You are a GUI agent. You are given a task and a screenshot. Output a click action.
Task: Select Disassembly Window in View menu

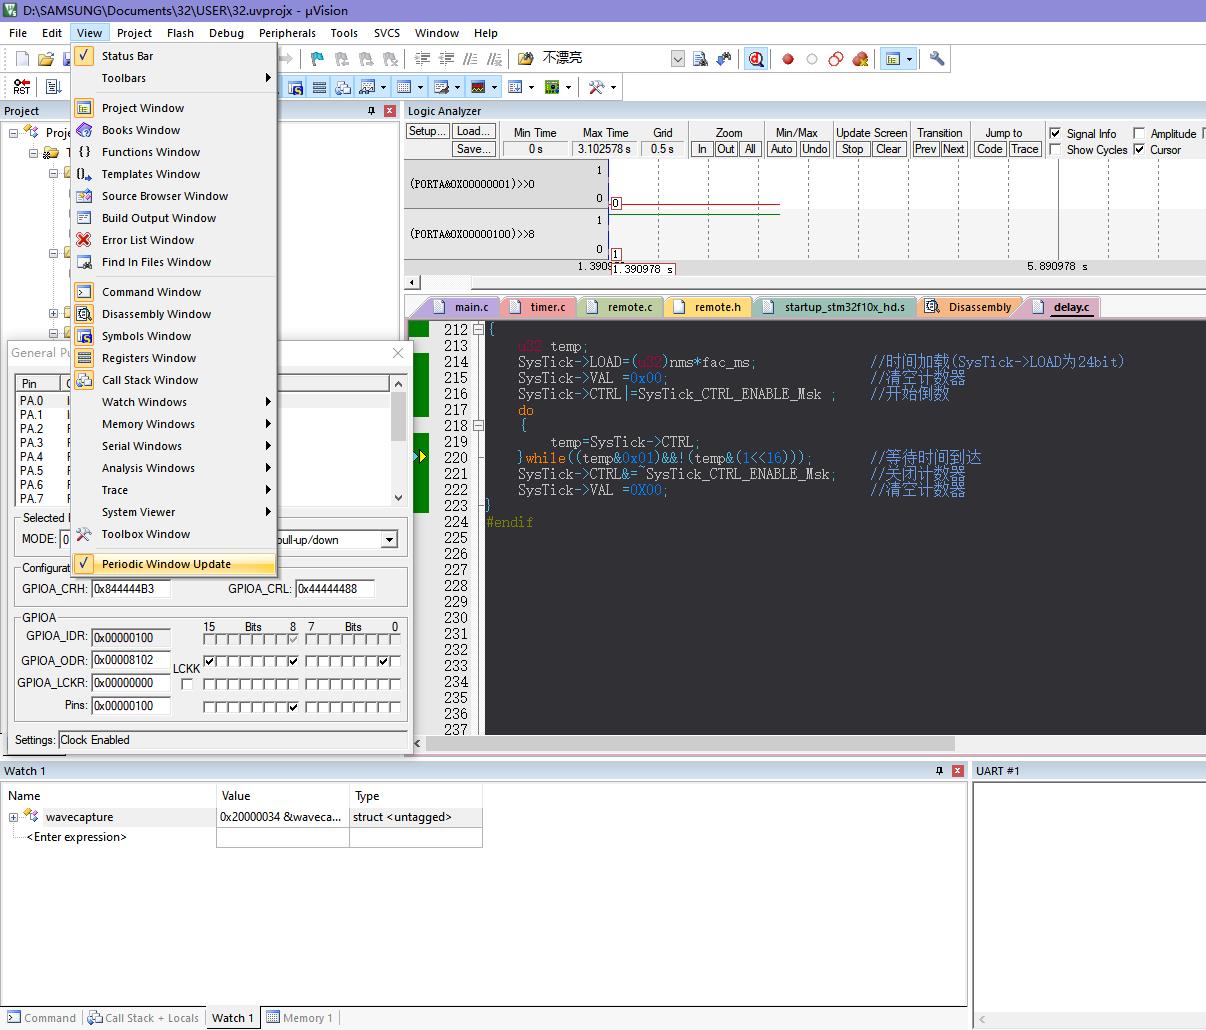156,314
